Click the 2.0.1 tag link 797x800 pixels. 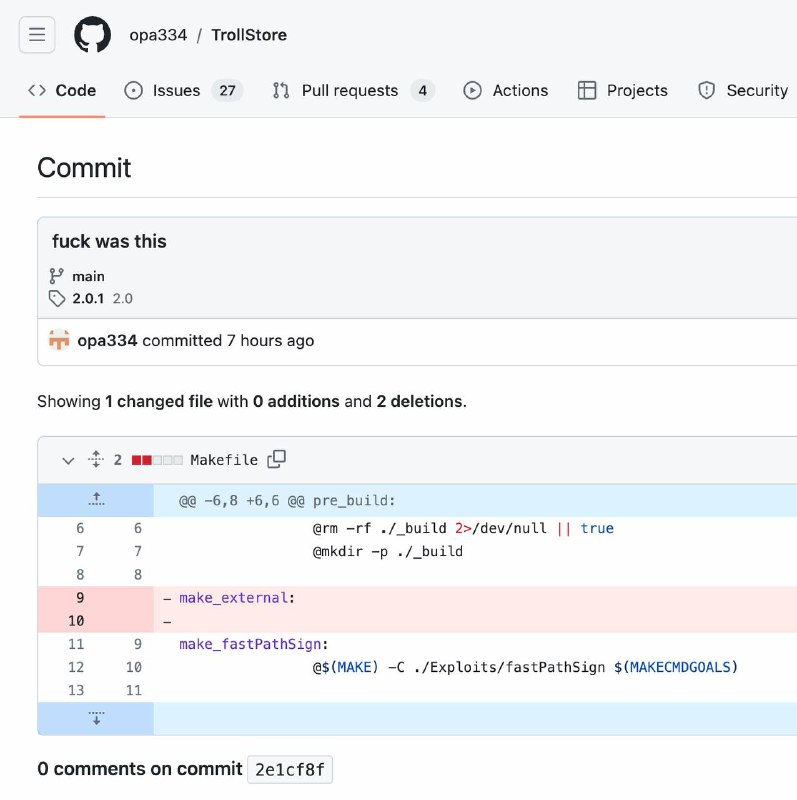pyautogui.click(x=87, y=298)
